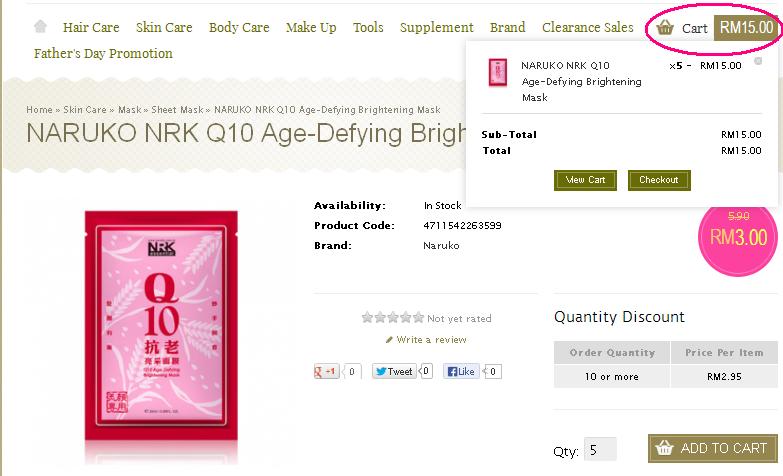The image size is (783, 476).
Task: Click the Facebook Like button
Action: tap(462, 371)
